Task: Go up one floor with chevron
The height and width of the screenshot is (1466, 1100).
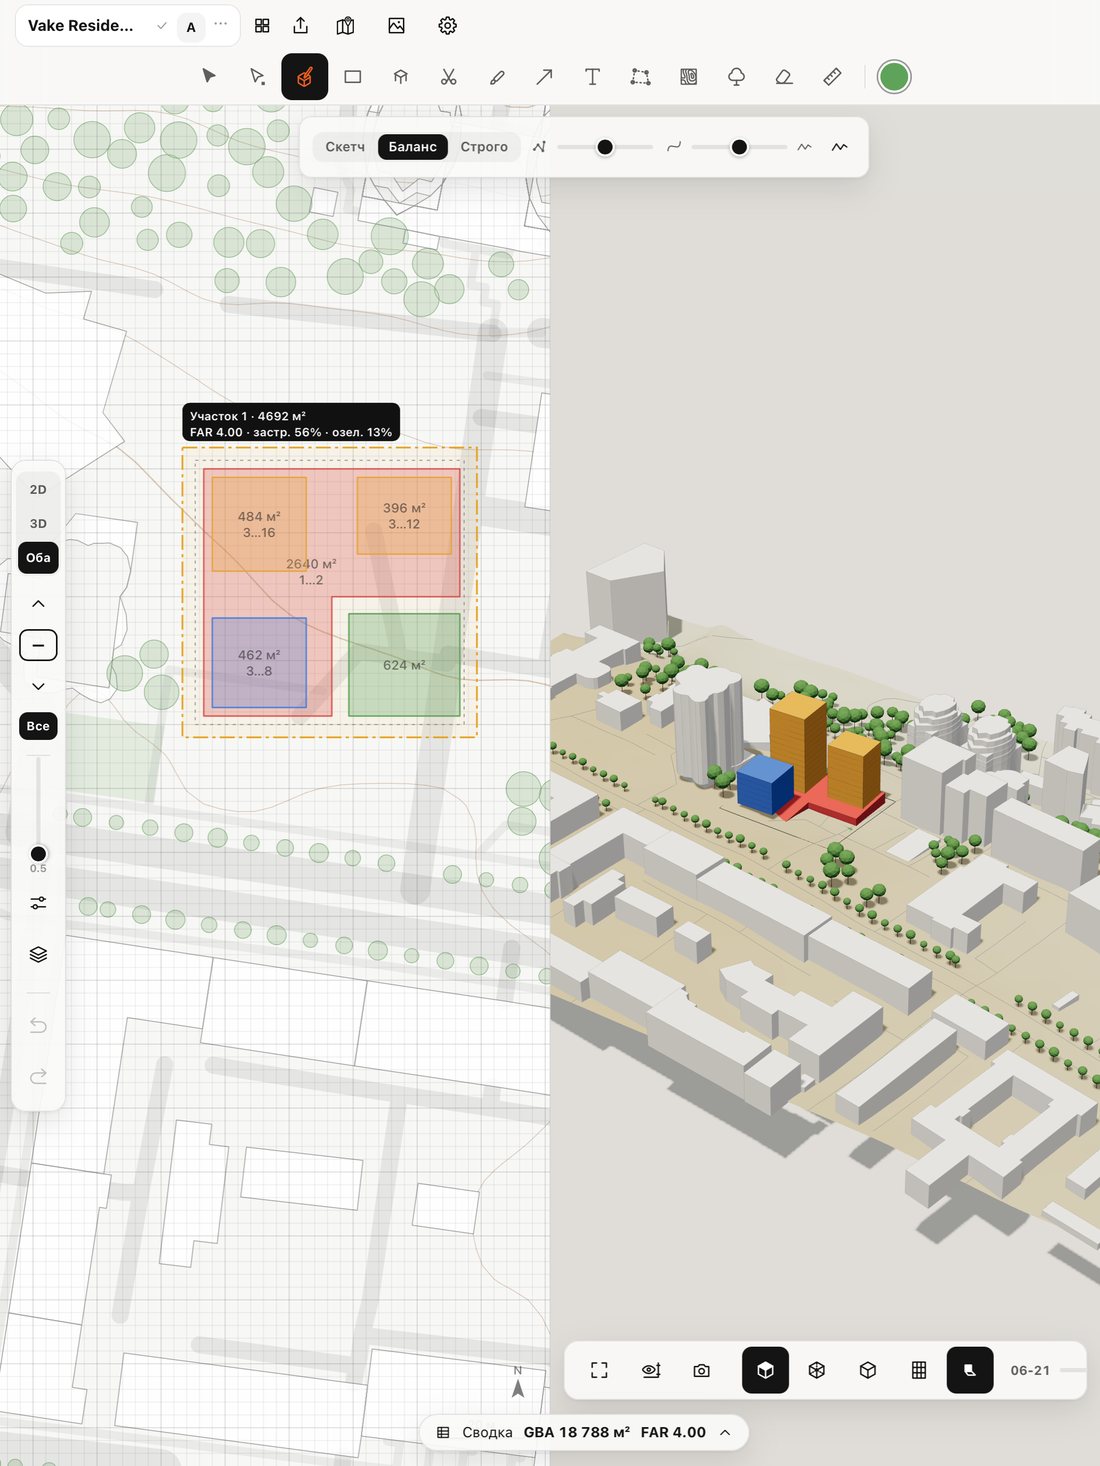Action: tap(38, 604)
